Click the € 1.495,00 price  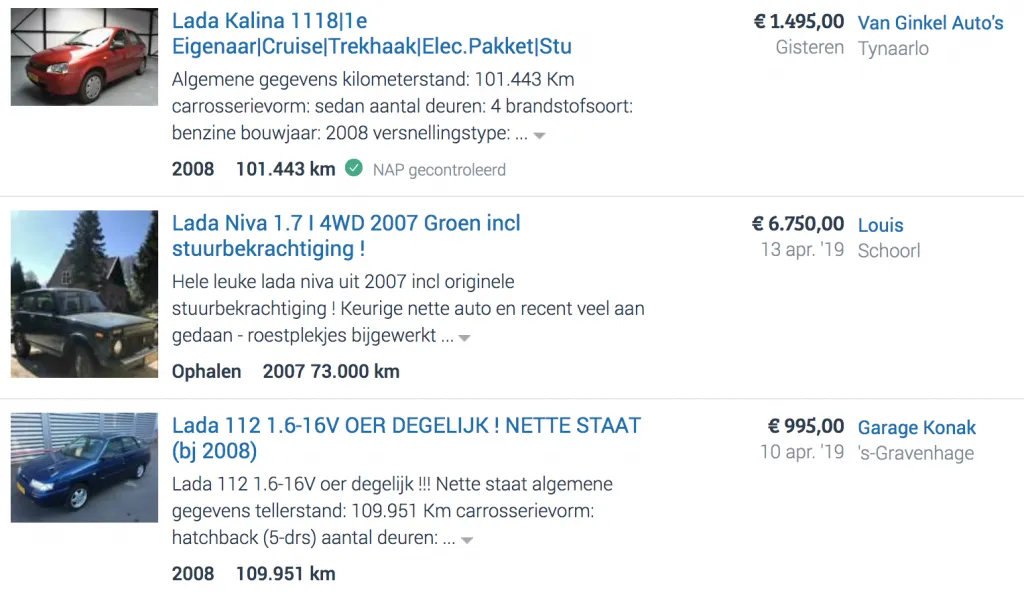click(799, 22)
